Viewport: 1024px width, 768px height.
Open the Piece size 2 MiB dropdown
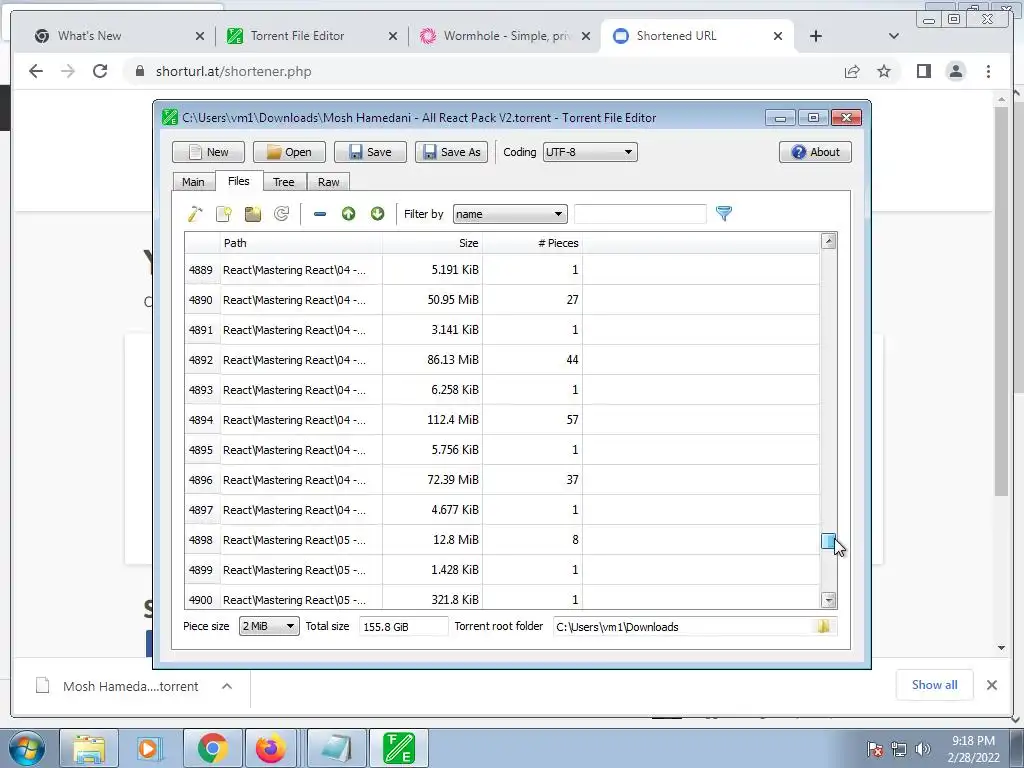[x=269, y=626]
